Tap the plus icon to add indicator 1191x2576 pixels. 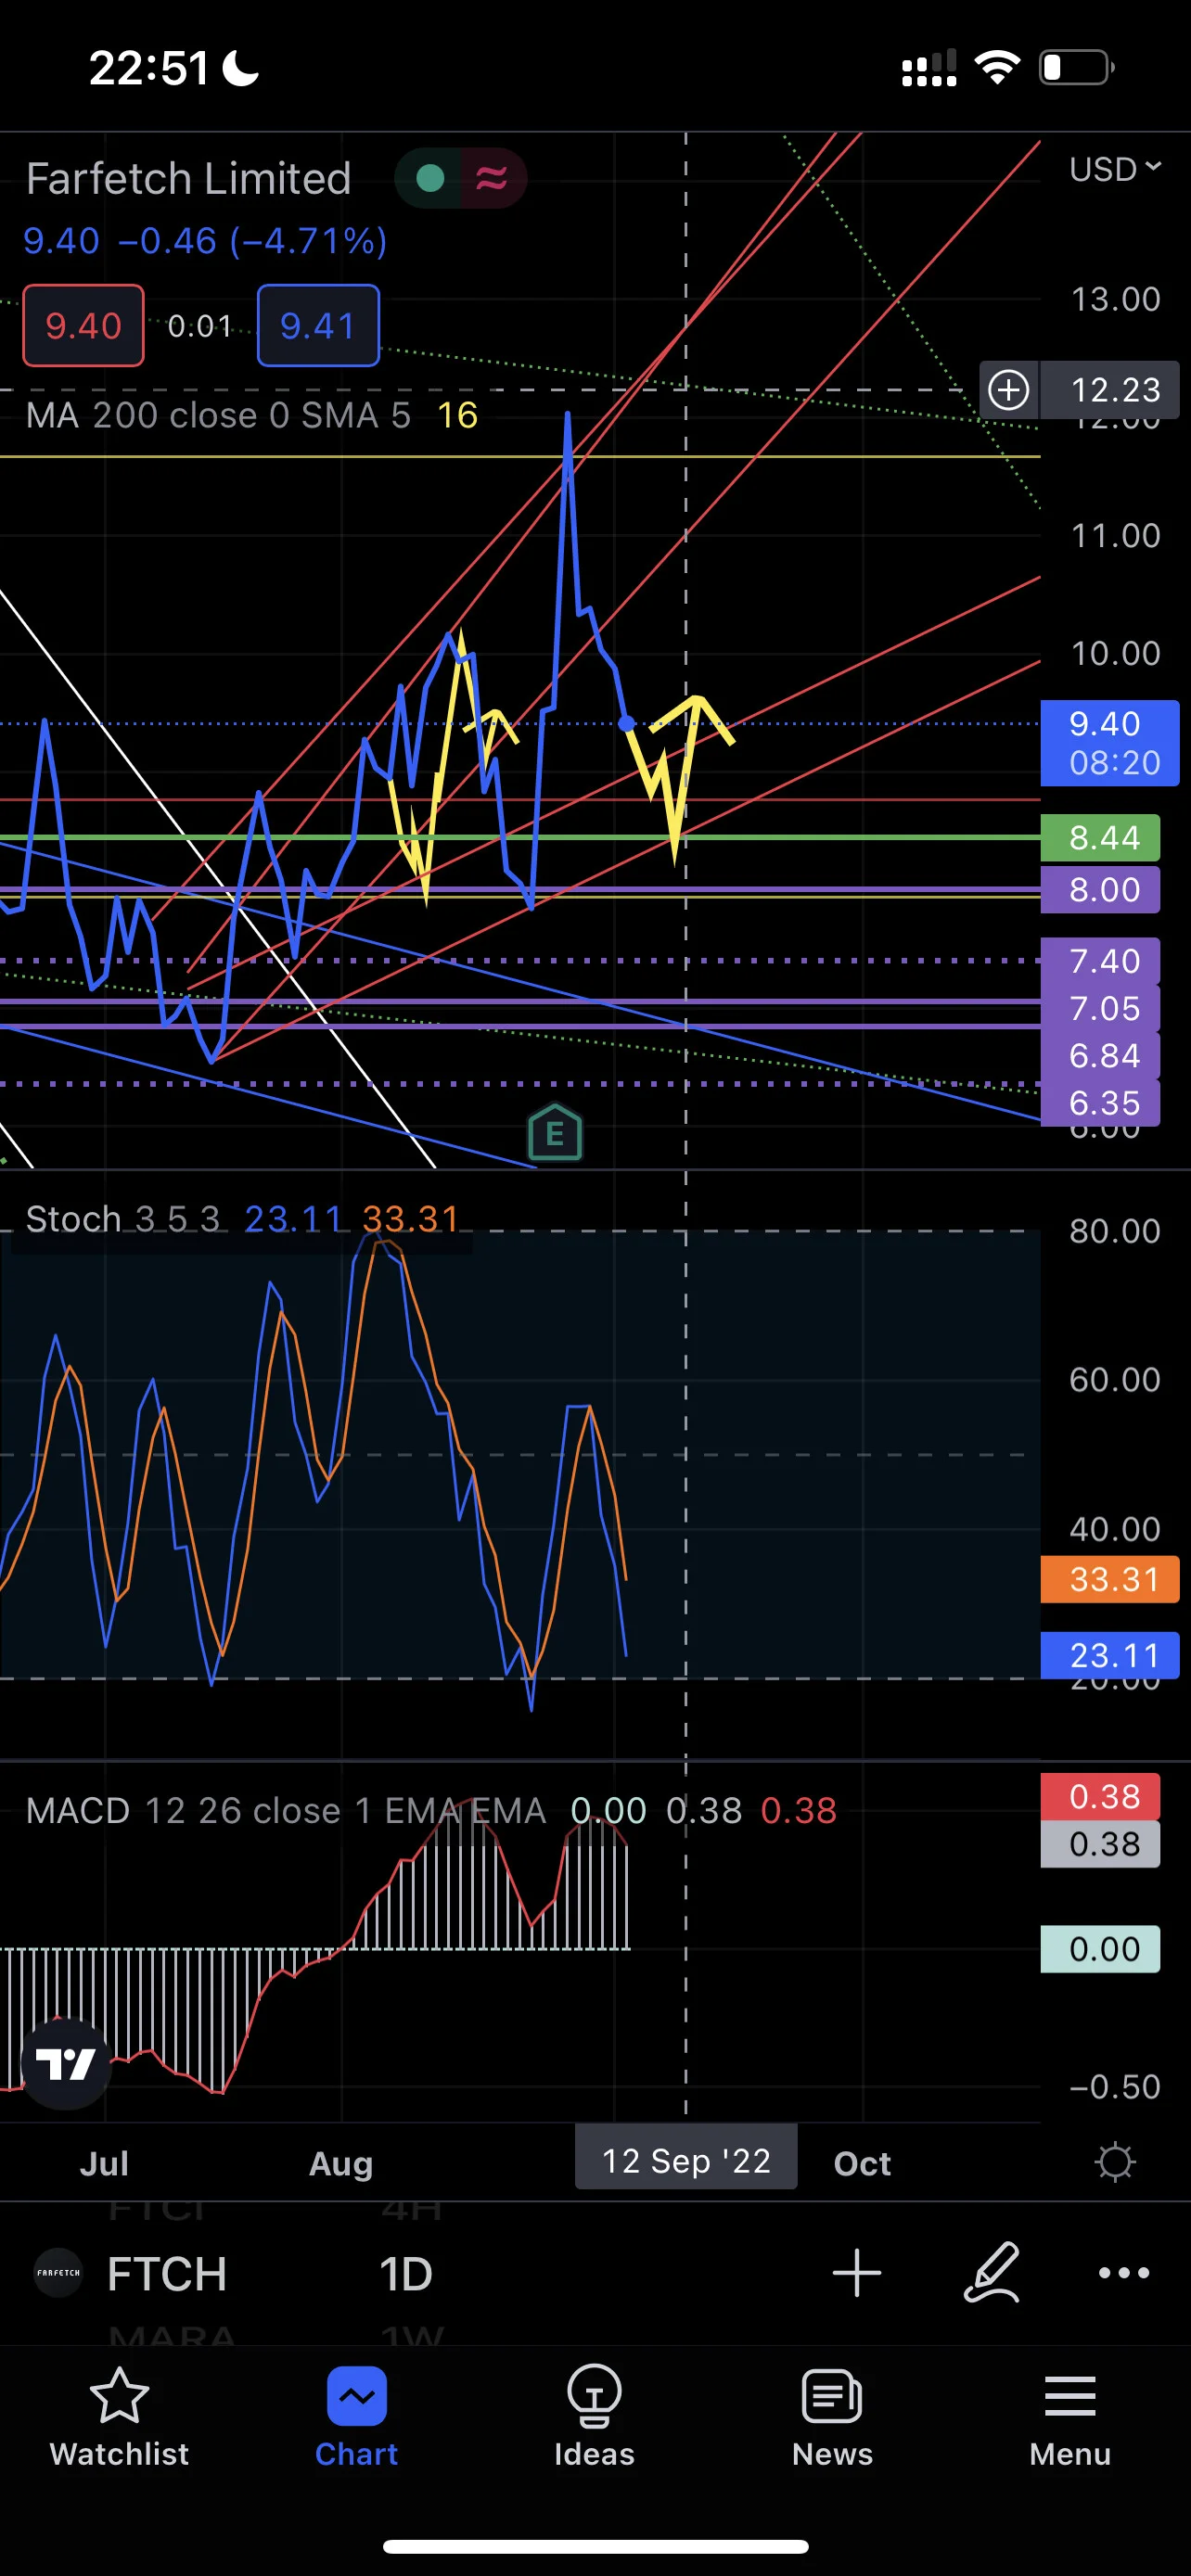pyautogui.click(x=857, y=2273)
